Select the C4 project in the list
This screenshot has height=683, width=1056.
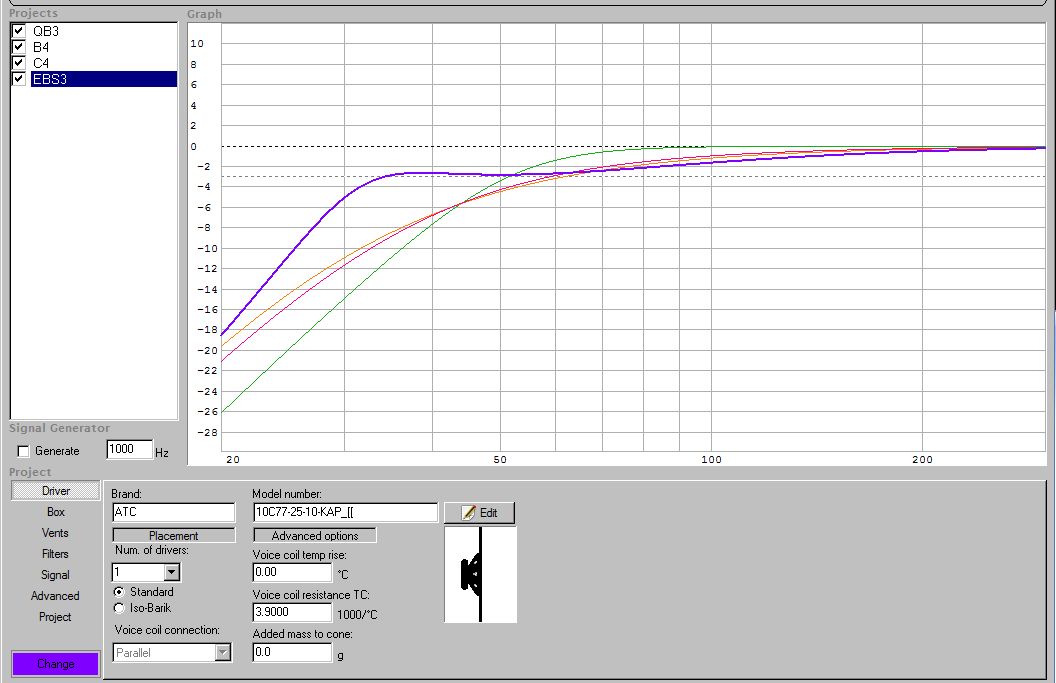[x=41, y=63]
